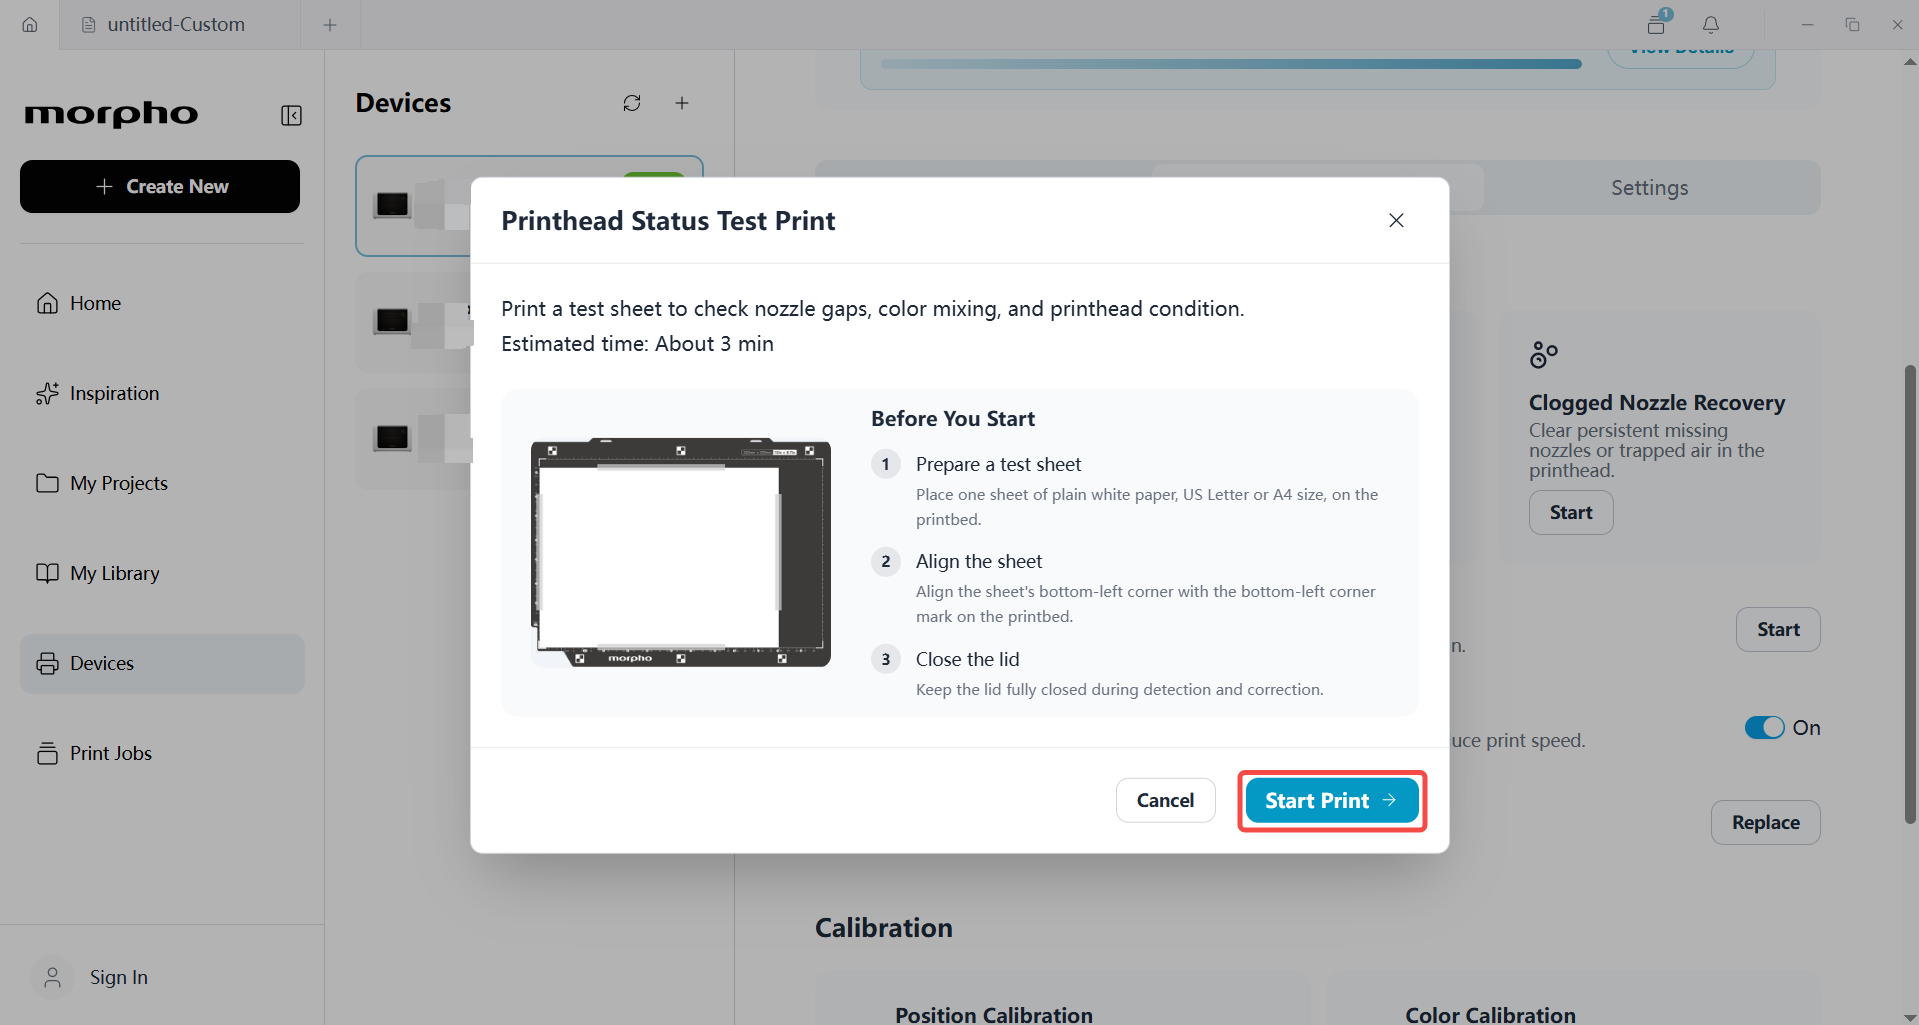The width and height of the screenshot is (1919, 1025).
Task: Click the user avatar icon
Action: [x=52, y=977]
